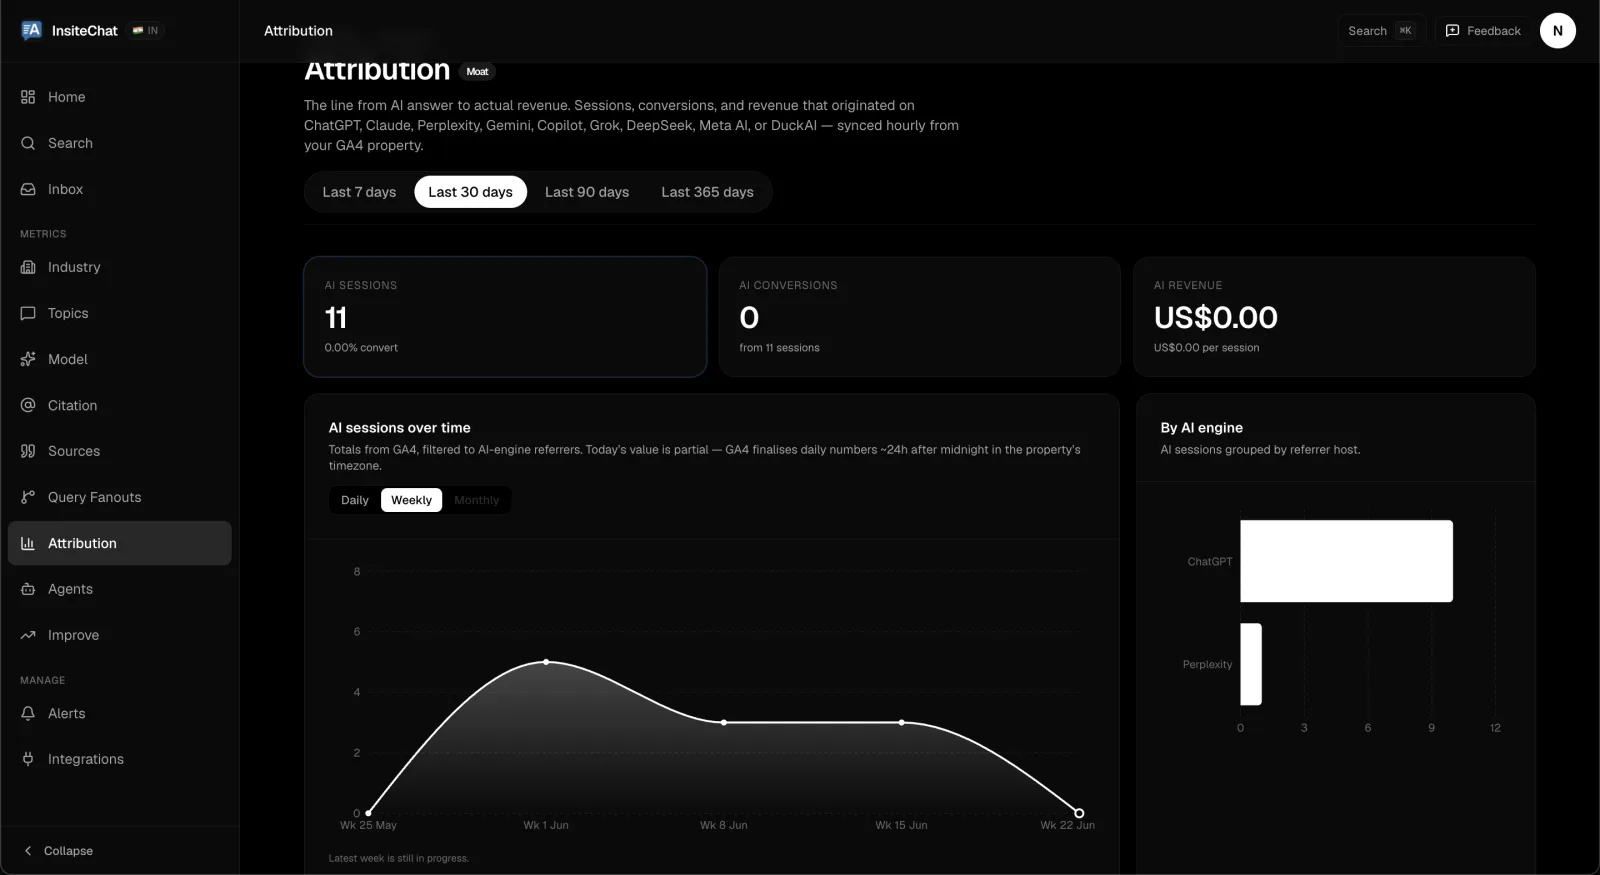Open the Integrations page
The image size is (1600, 875).
[x=120, y=759]
